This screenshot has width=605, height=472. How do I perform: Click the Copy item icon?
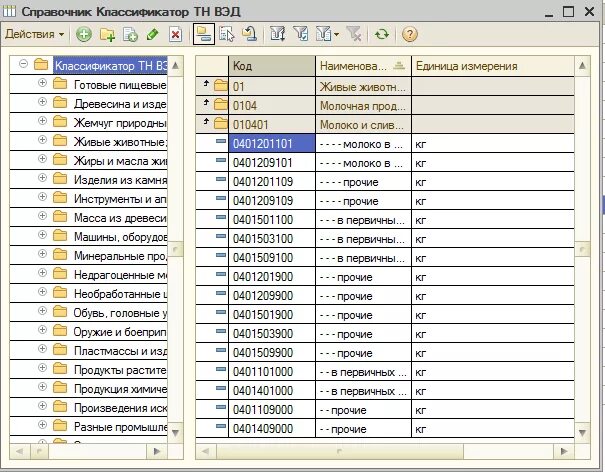pos(130,35)
